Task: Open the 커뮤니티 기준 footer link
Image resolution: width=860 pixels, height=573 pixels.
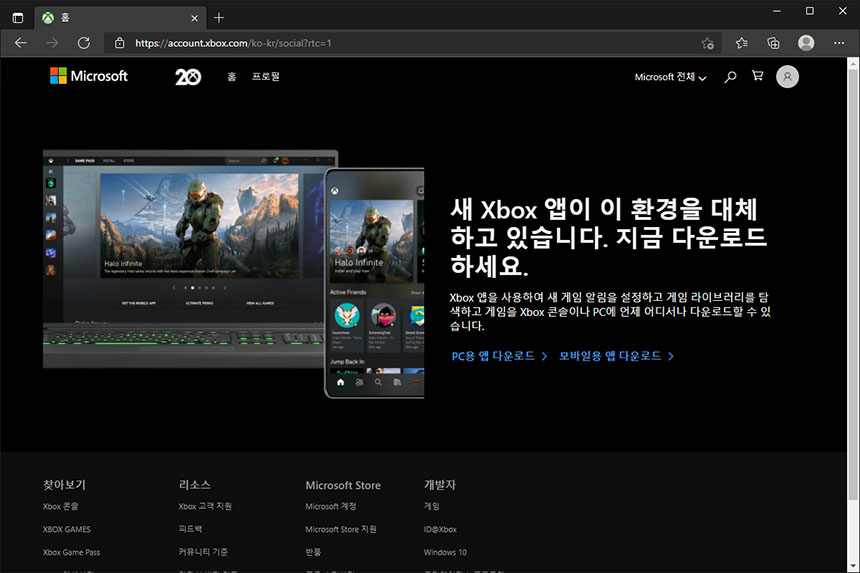Action: click(x=203, y=552)
